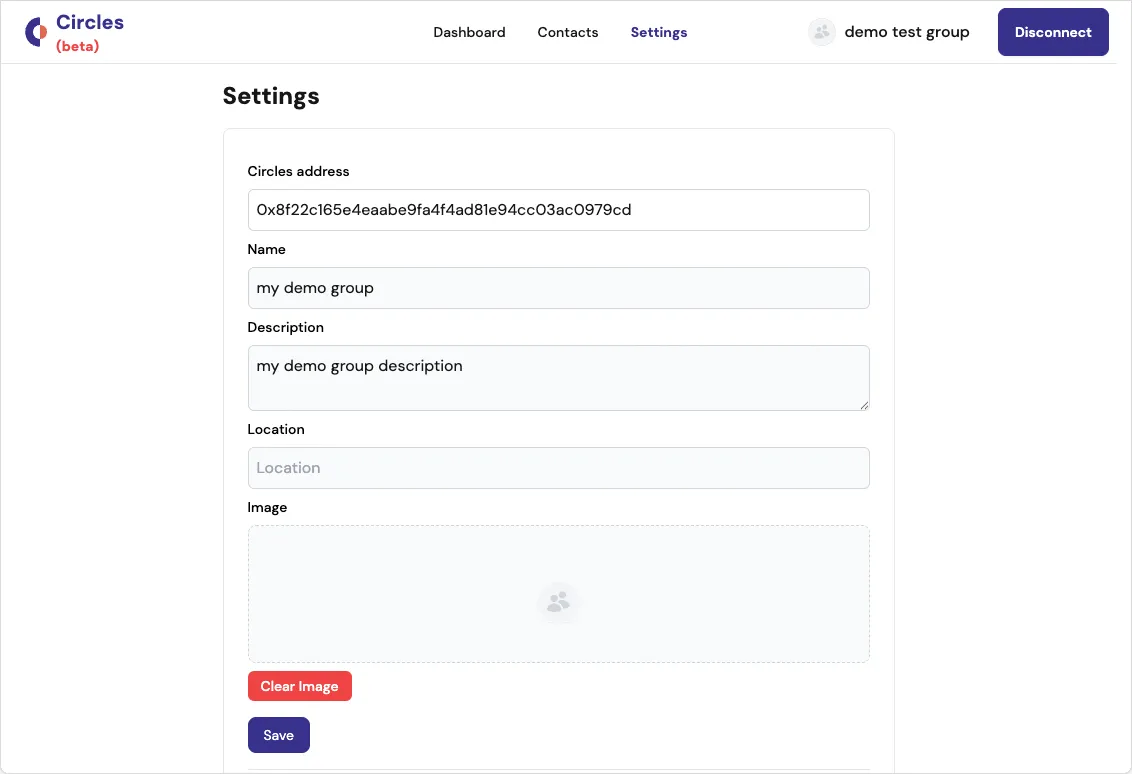Click into the Name input field
The width and height of the screenshot is (1132, 774).
[558, 288]
